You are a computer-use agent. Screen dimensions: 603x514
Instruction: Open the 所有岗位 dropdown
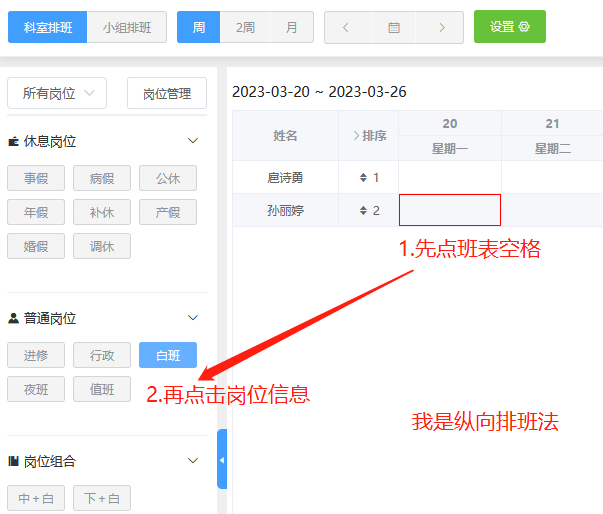(x=57, y=93)
